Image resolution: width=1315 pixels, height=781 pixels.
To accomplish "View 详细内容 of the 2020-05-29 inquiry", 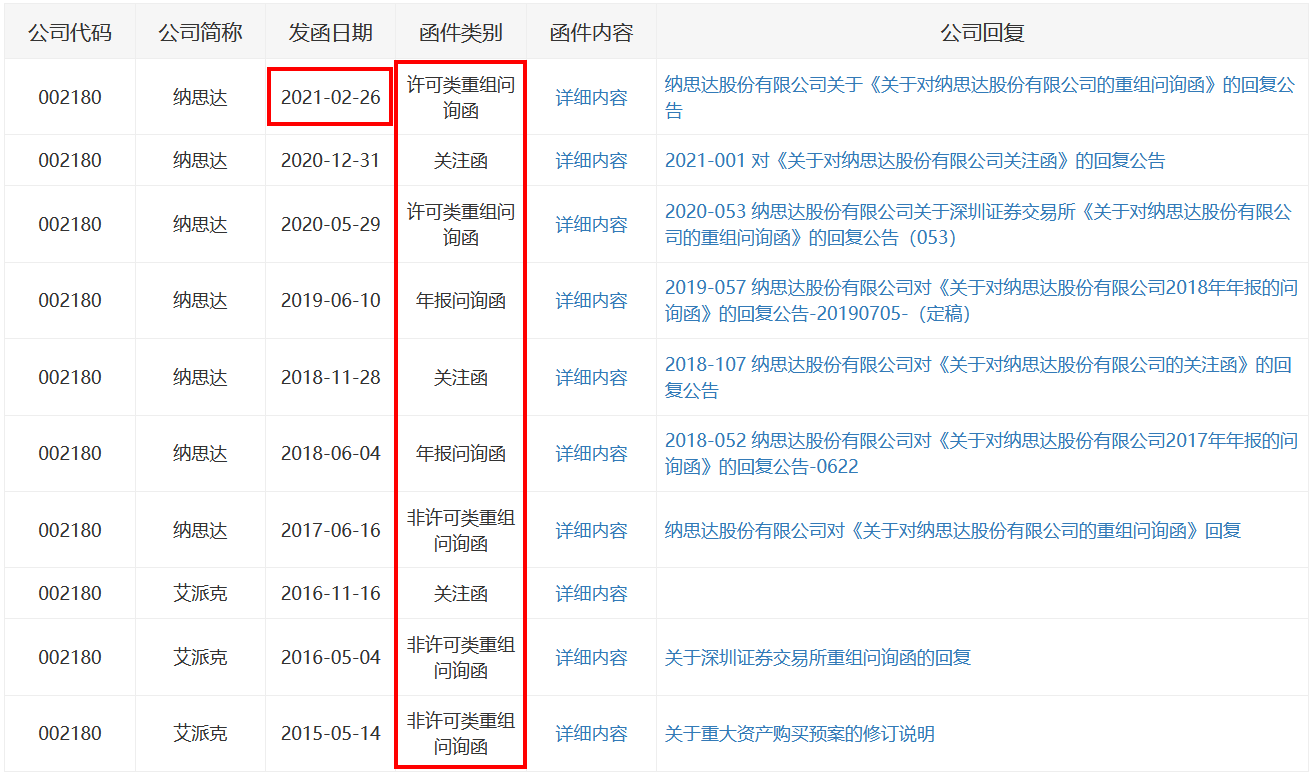I will click(591, 225).
